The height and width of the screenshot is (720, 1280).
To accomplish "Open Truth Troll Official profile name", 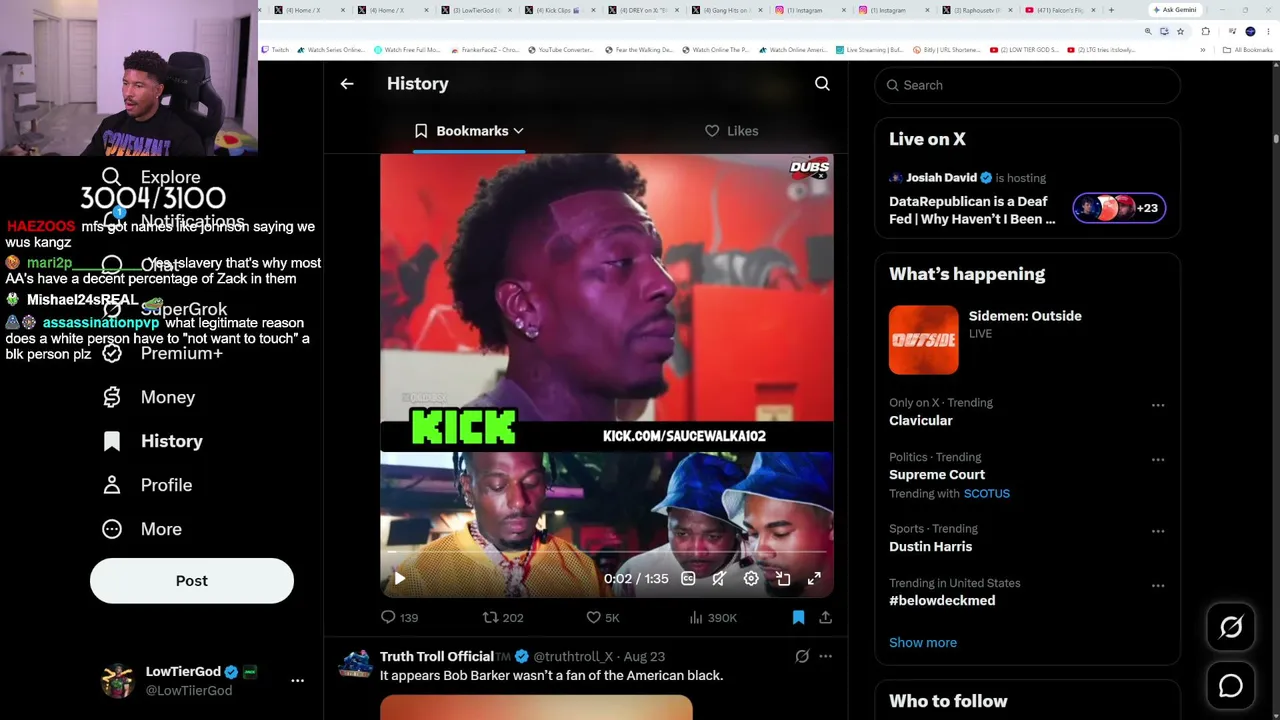I will (x=437, y=656).
